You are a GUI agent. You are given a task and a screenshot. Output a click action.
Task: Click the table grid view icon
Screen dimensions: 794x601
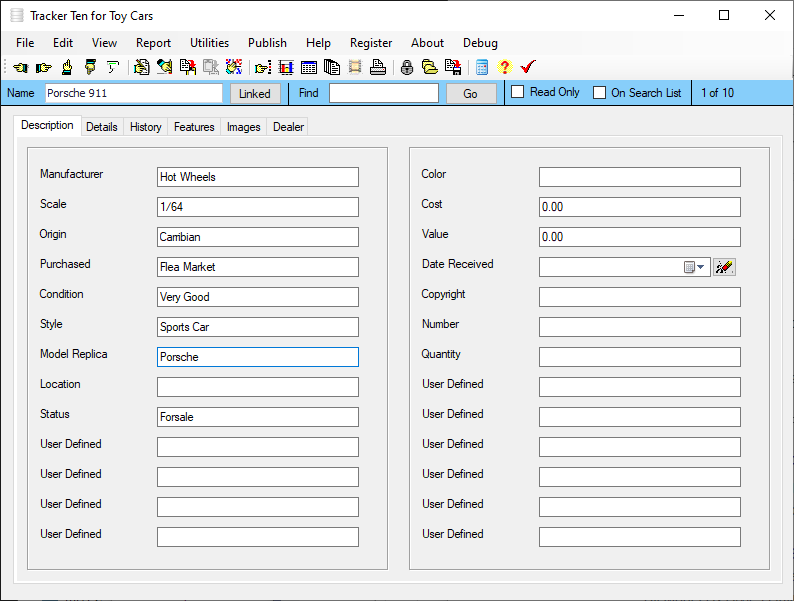pos(309,68)
